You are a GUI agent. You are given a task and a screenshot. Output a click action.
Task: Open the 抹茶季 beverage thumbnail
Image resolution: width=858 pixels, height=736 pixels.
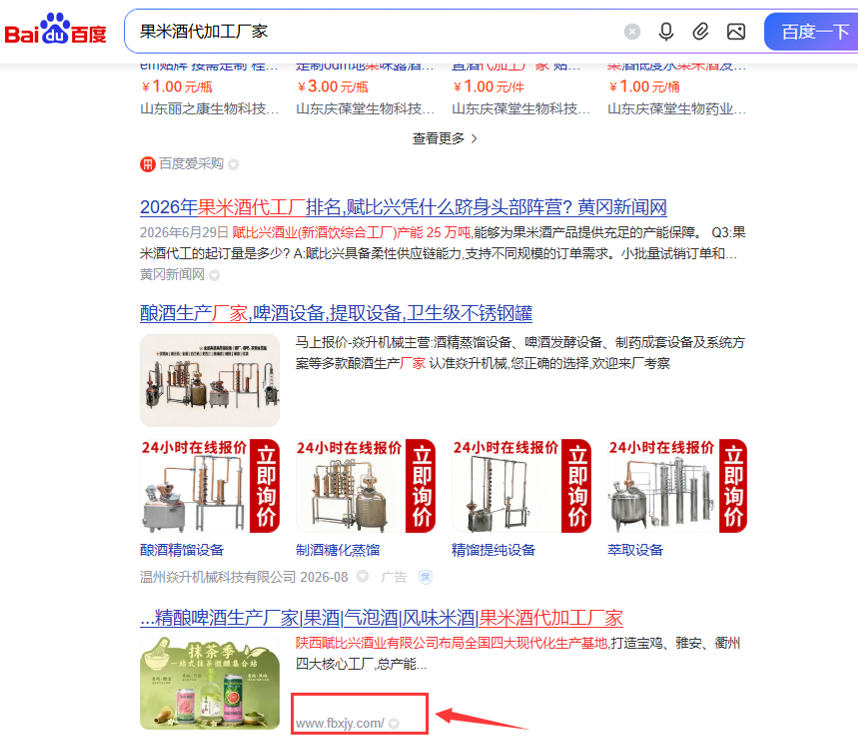coord(210,683)
